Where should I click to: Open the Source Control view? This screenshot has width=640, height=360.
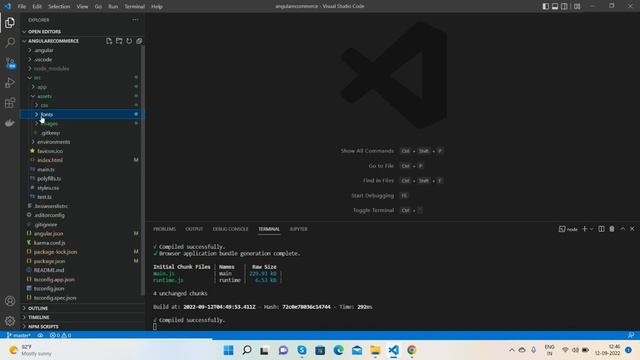(10, 63)
